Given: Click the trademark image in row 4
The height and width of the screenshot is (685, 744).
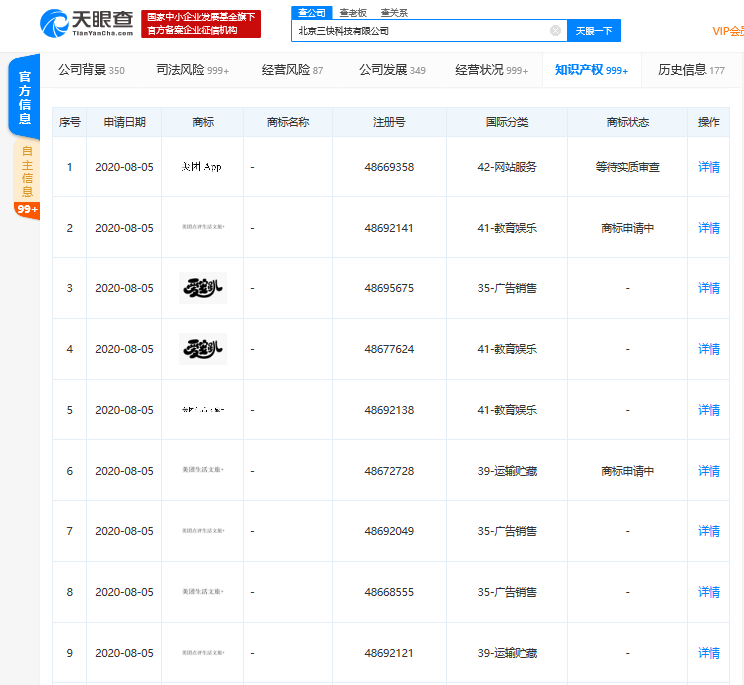Looking at the screenshot, I should click(202, 349).
